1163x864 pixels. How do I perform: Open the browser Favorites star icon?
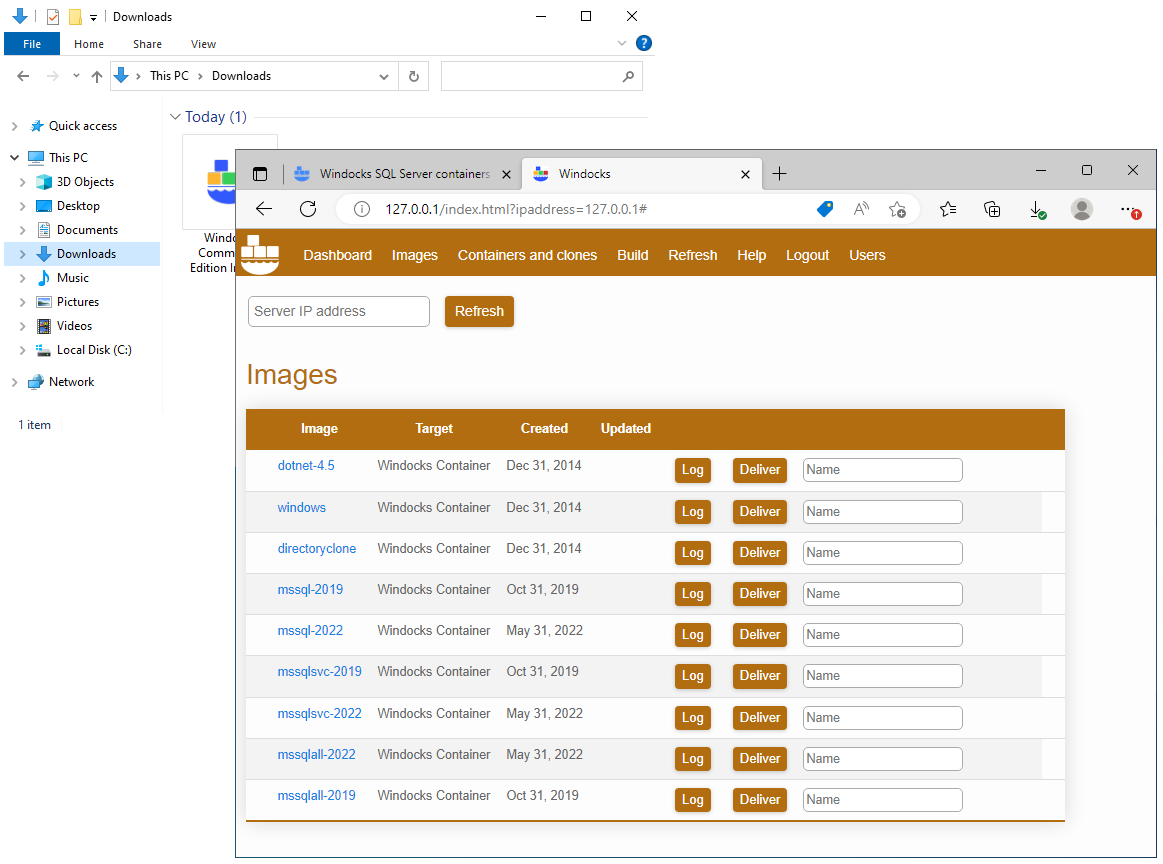click(x=948, y=209)
